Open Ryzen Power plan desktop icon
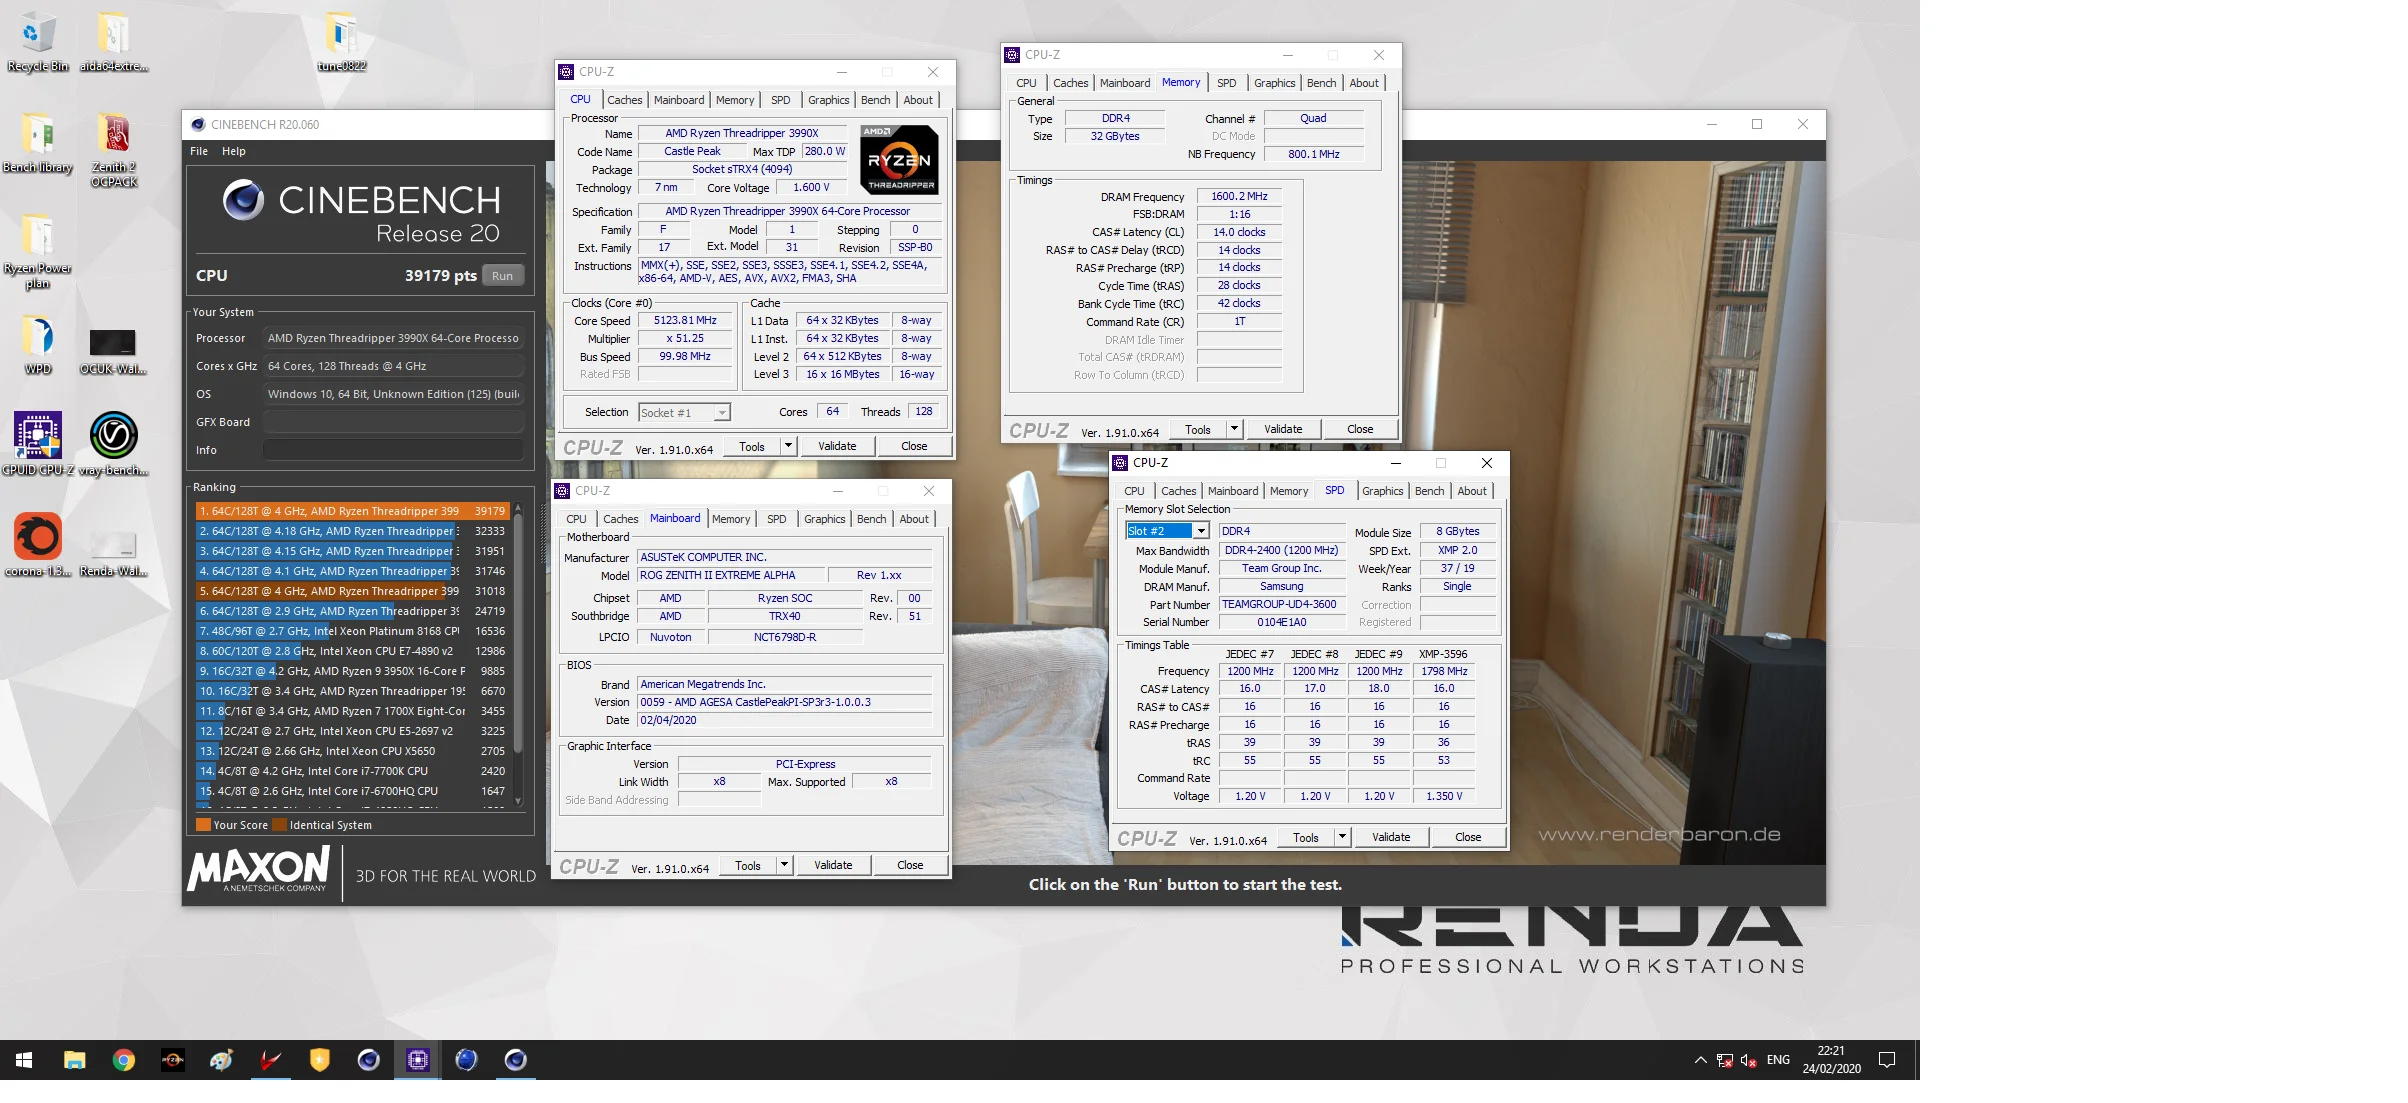 (37, 251)
